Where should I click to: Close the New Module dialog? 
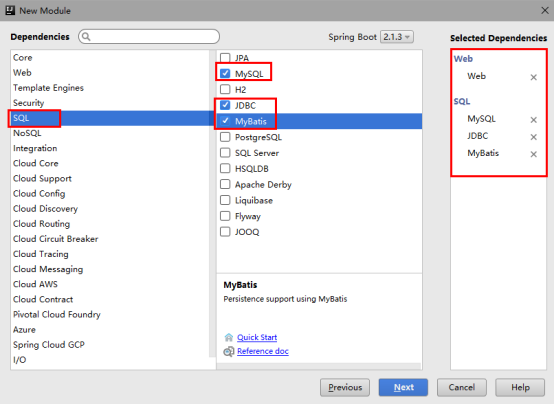[545, 11]
